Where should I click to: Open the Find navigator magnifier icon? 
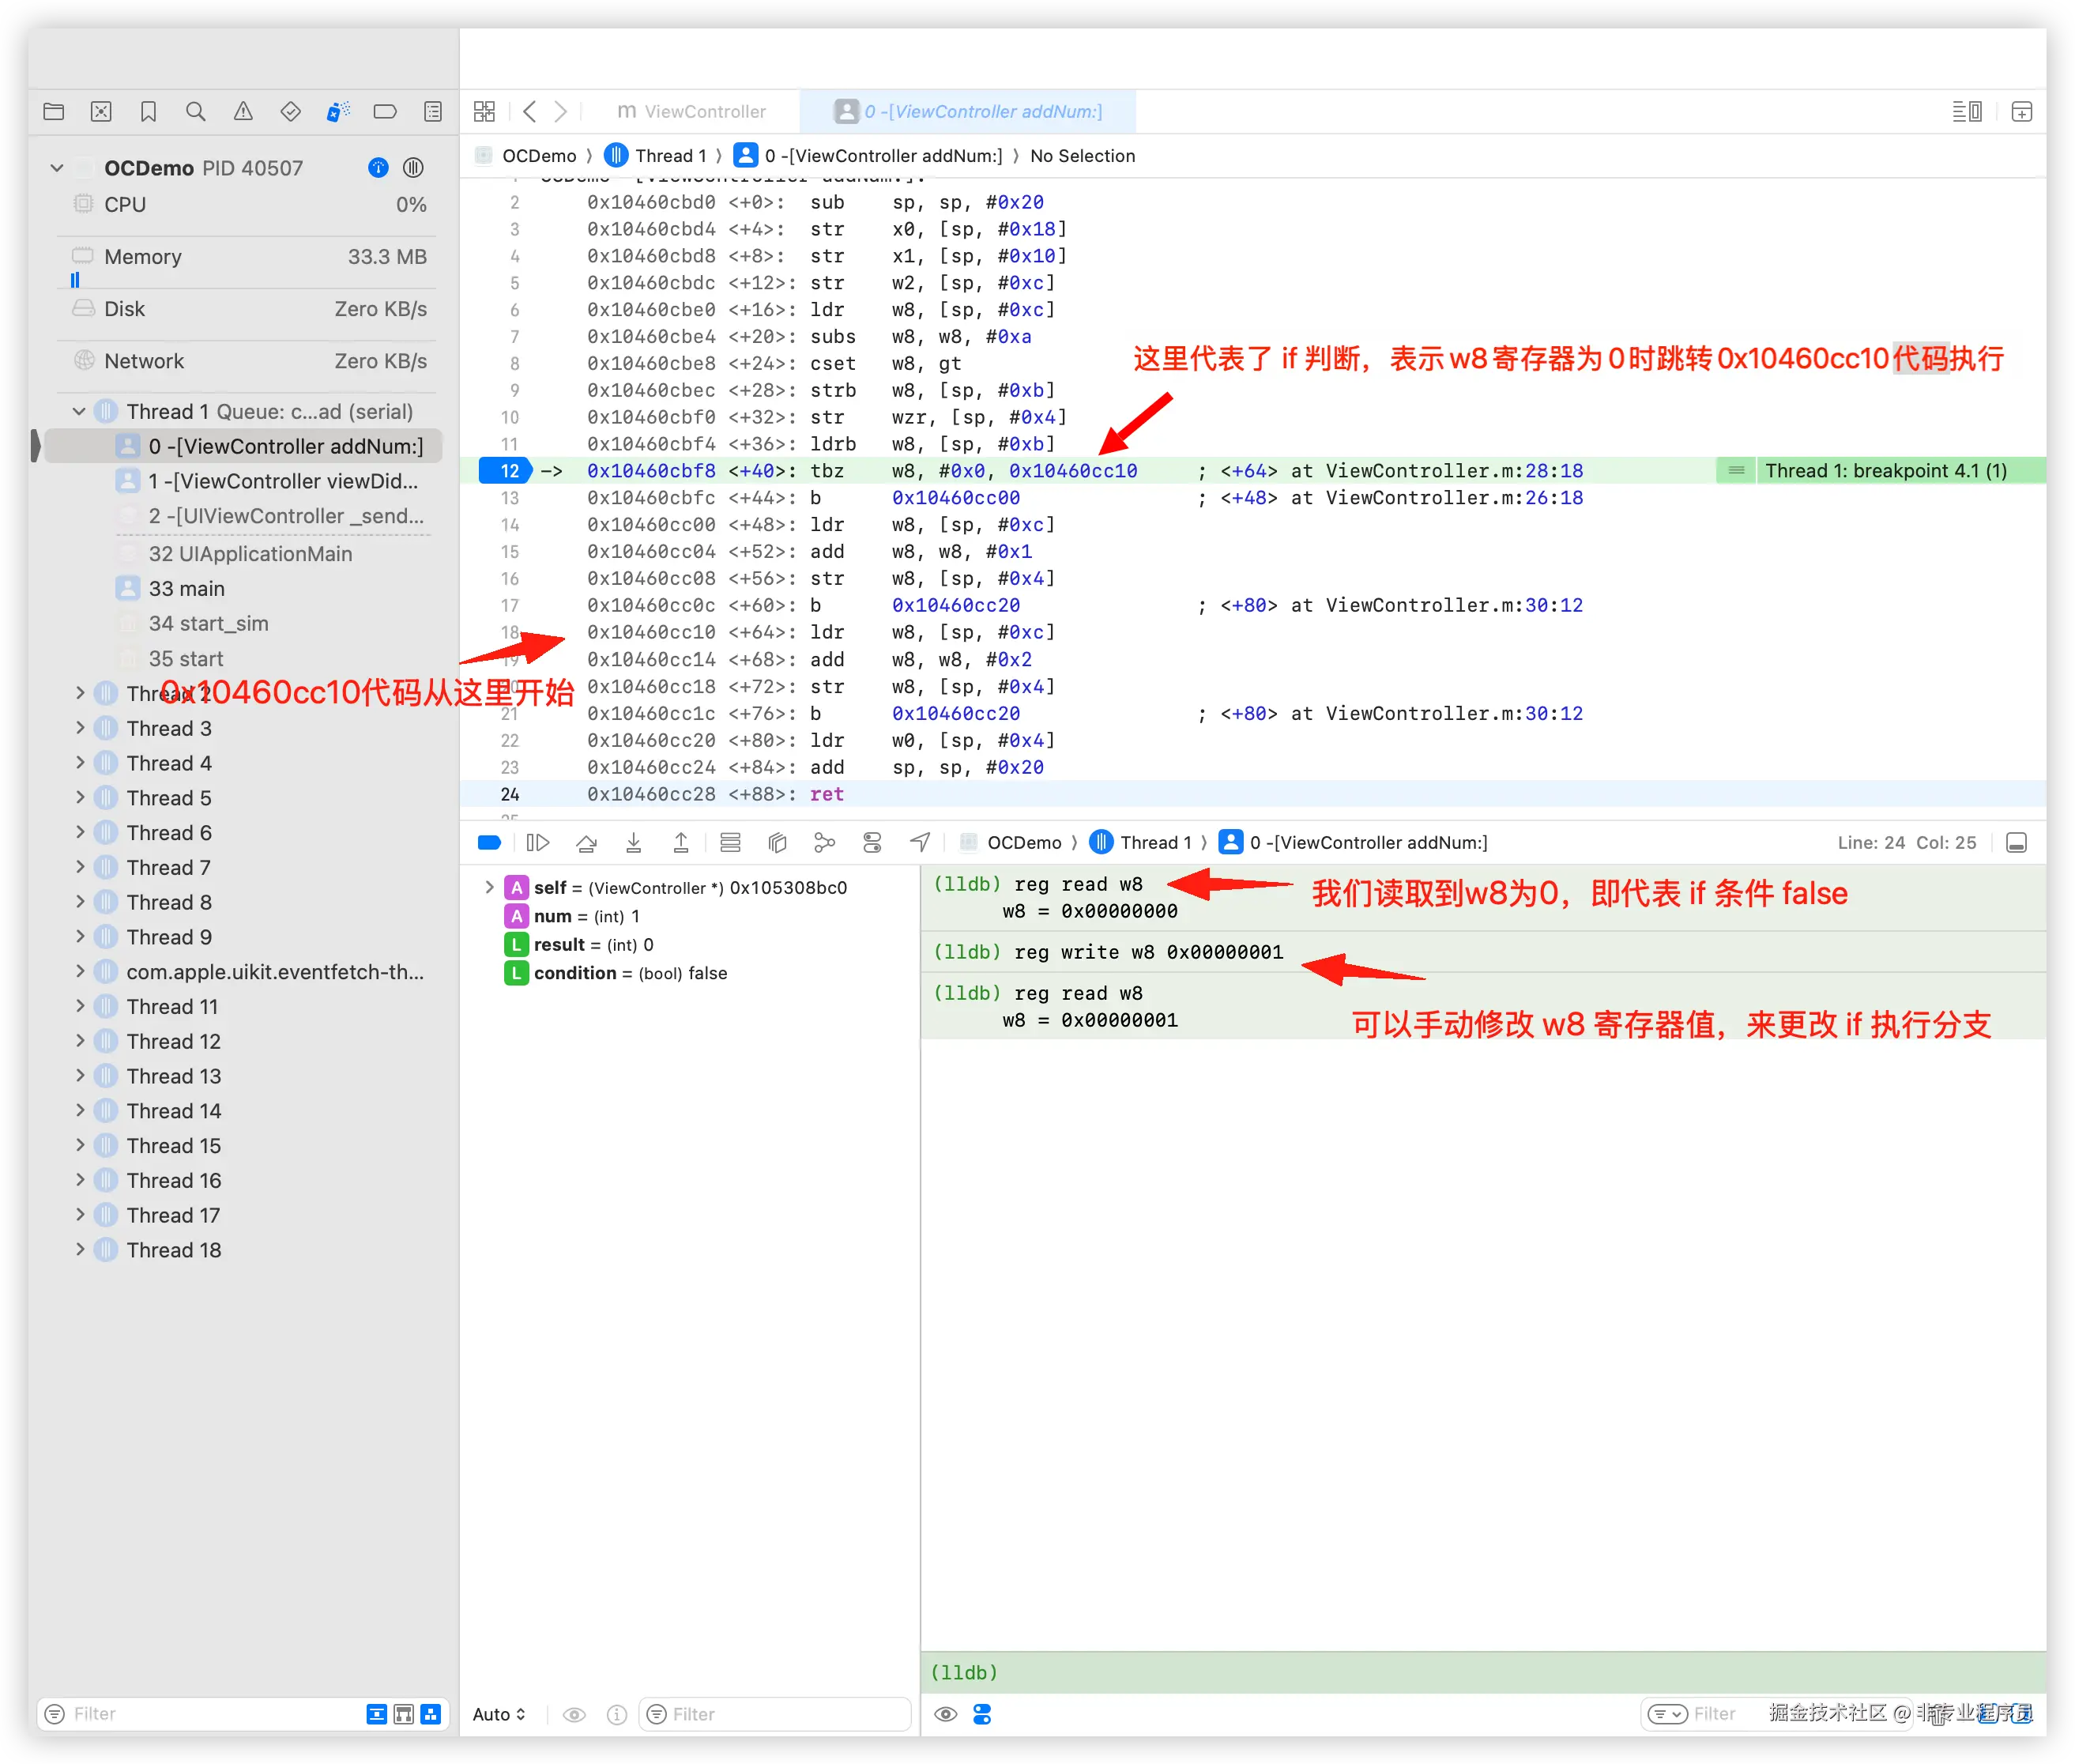(x=196, y=112)
